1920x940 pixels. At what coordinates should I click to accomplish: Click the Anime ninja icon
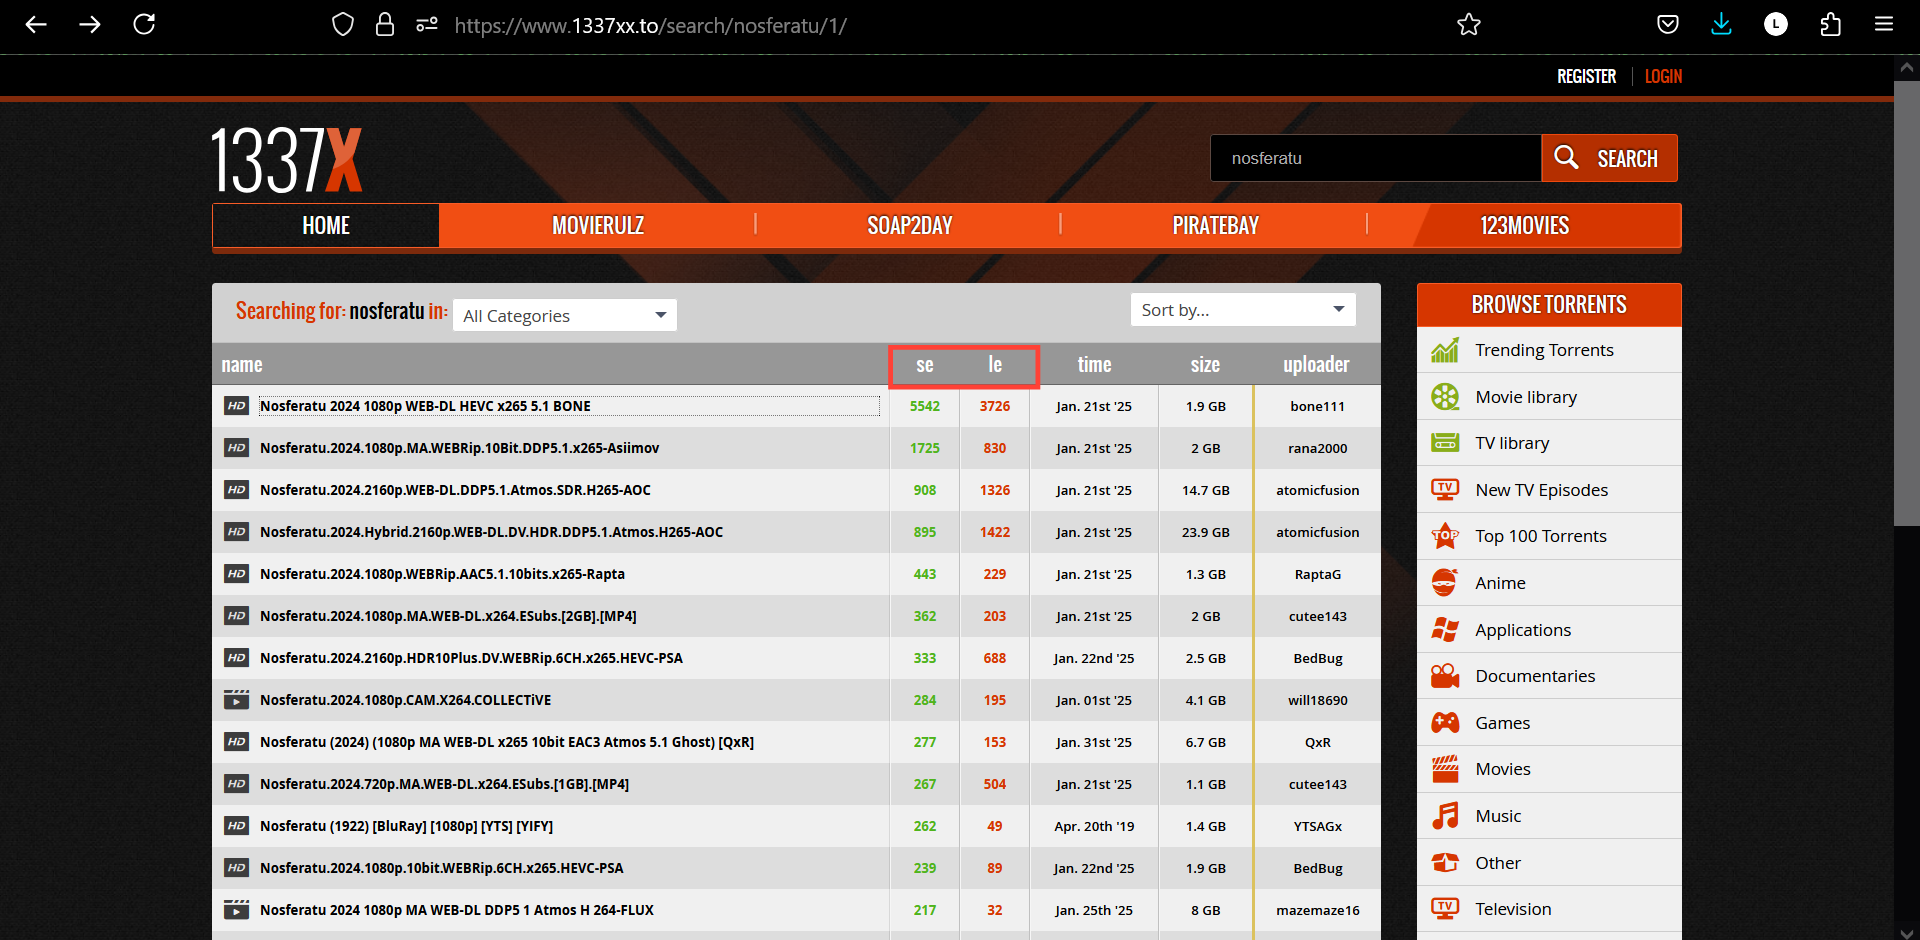tap(1445, 583)
